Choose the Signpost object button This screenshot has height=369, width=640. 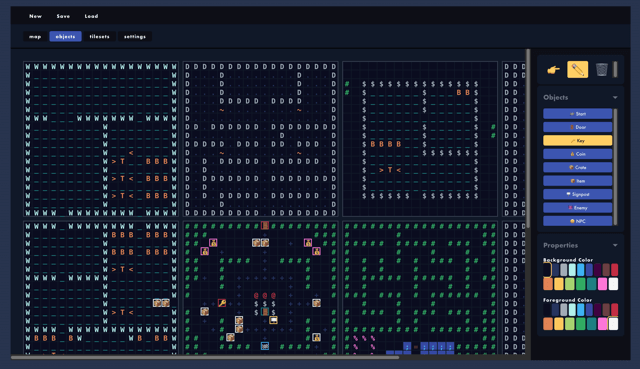578,194
